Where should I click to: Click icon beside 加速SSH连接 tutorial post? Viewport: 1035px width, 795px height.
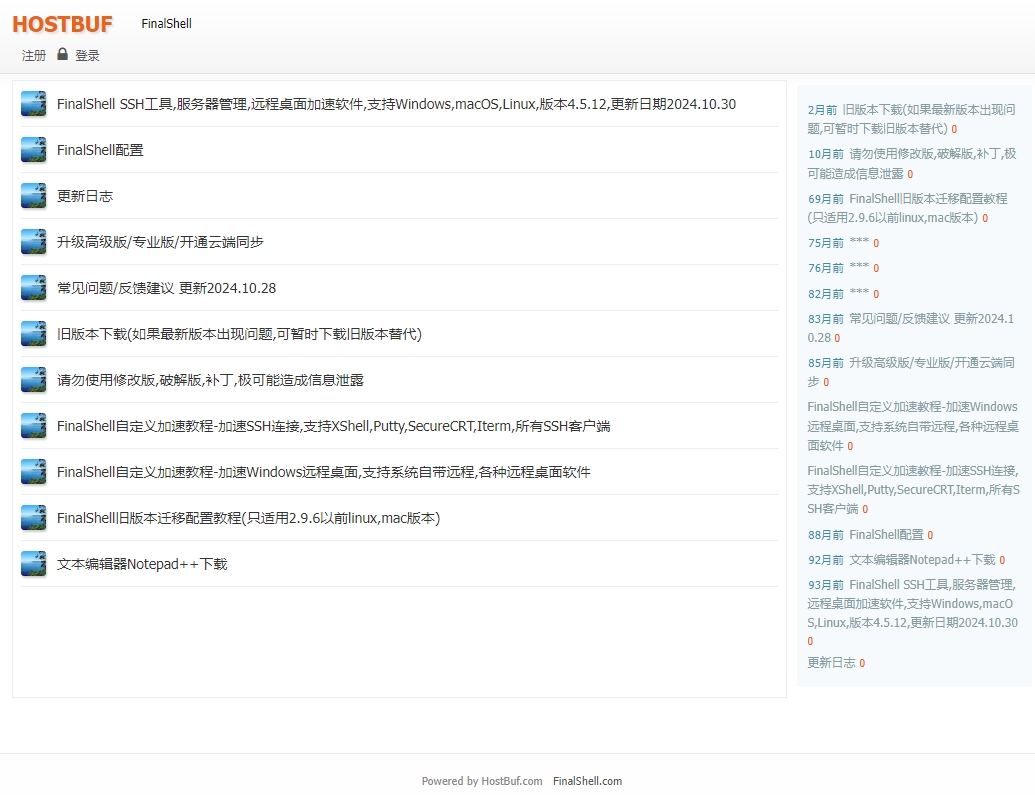34,426
